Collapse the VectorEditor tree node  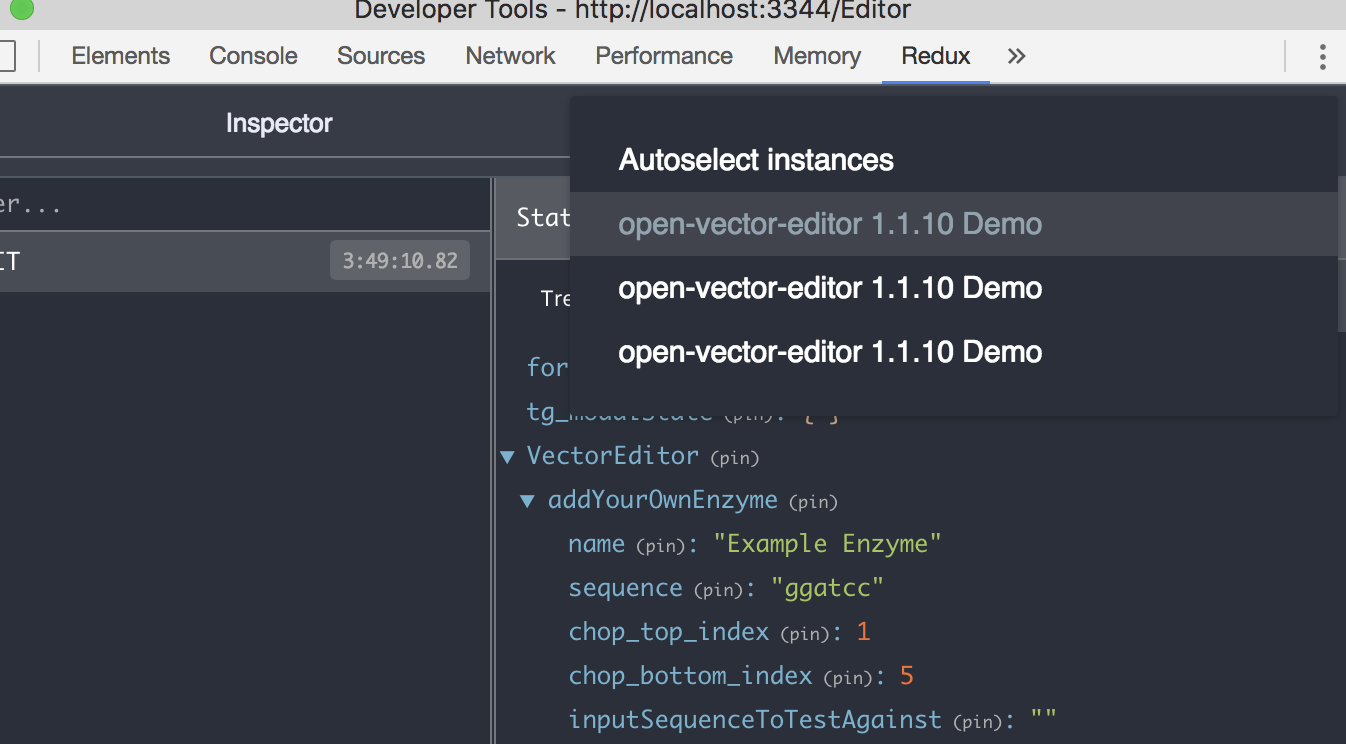point(507,457)
